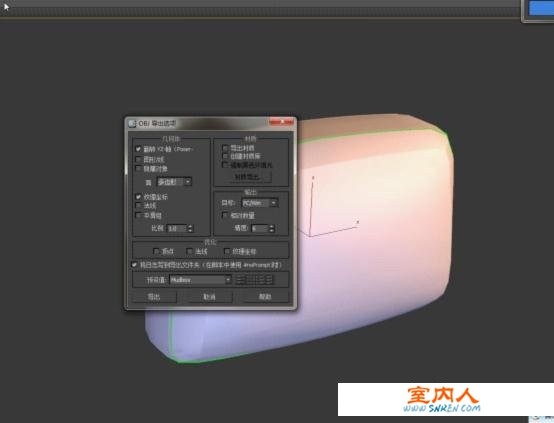Click the Export button at dialog bottom-left
Viewport: 554px width, 423px height.
point(154,297)
